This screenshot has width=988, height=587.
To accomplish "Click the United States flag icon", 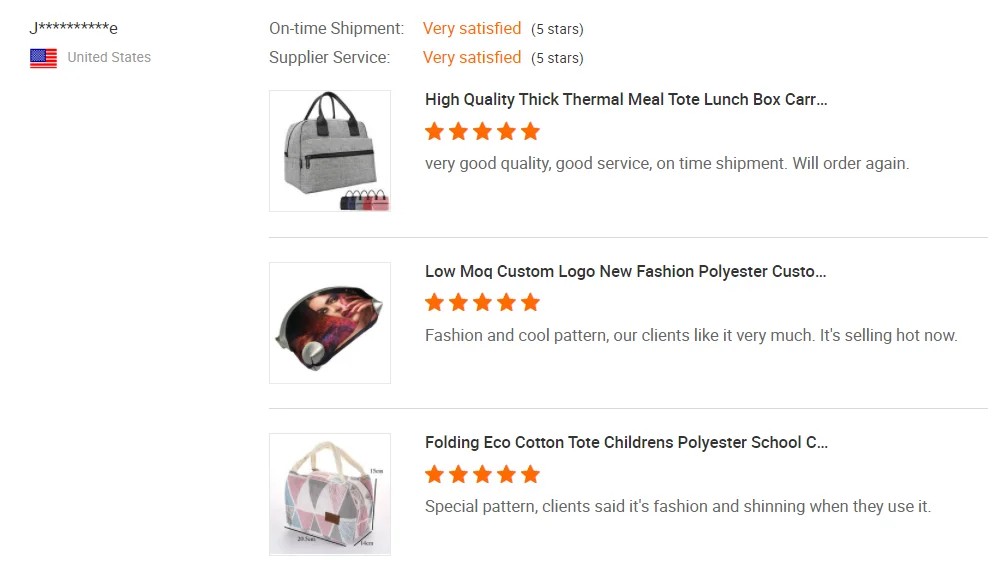I will coord(43,58).
